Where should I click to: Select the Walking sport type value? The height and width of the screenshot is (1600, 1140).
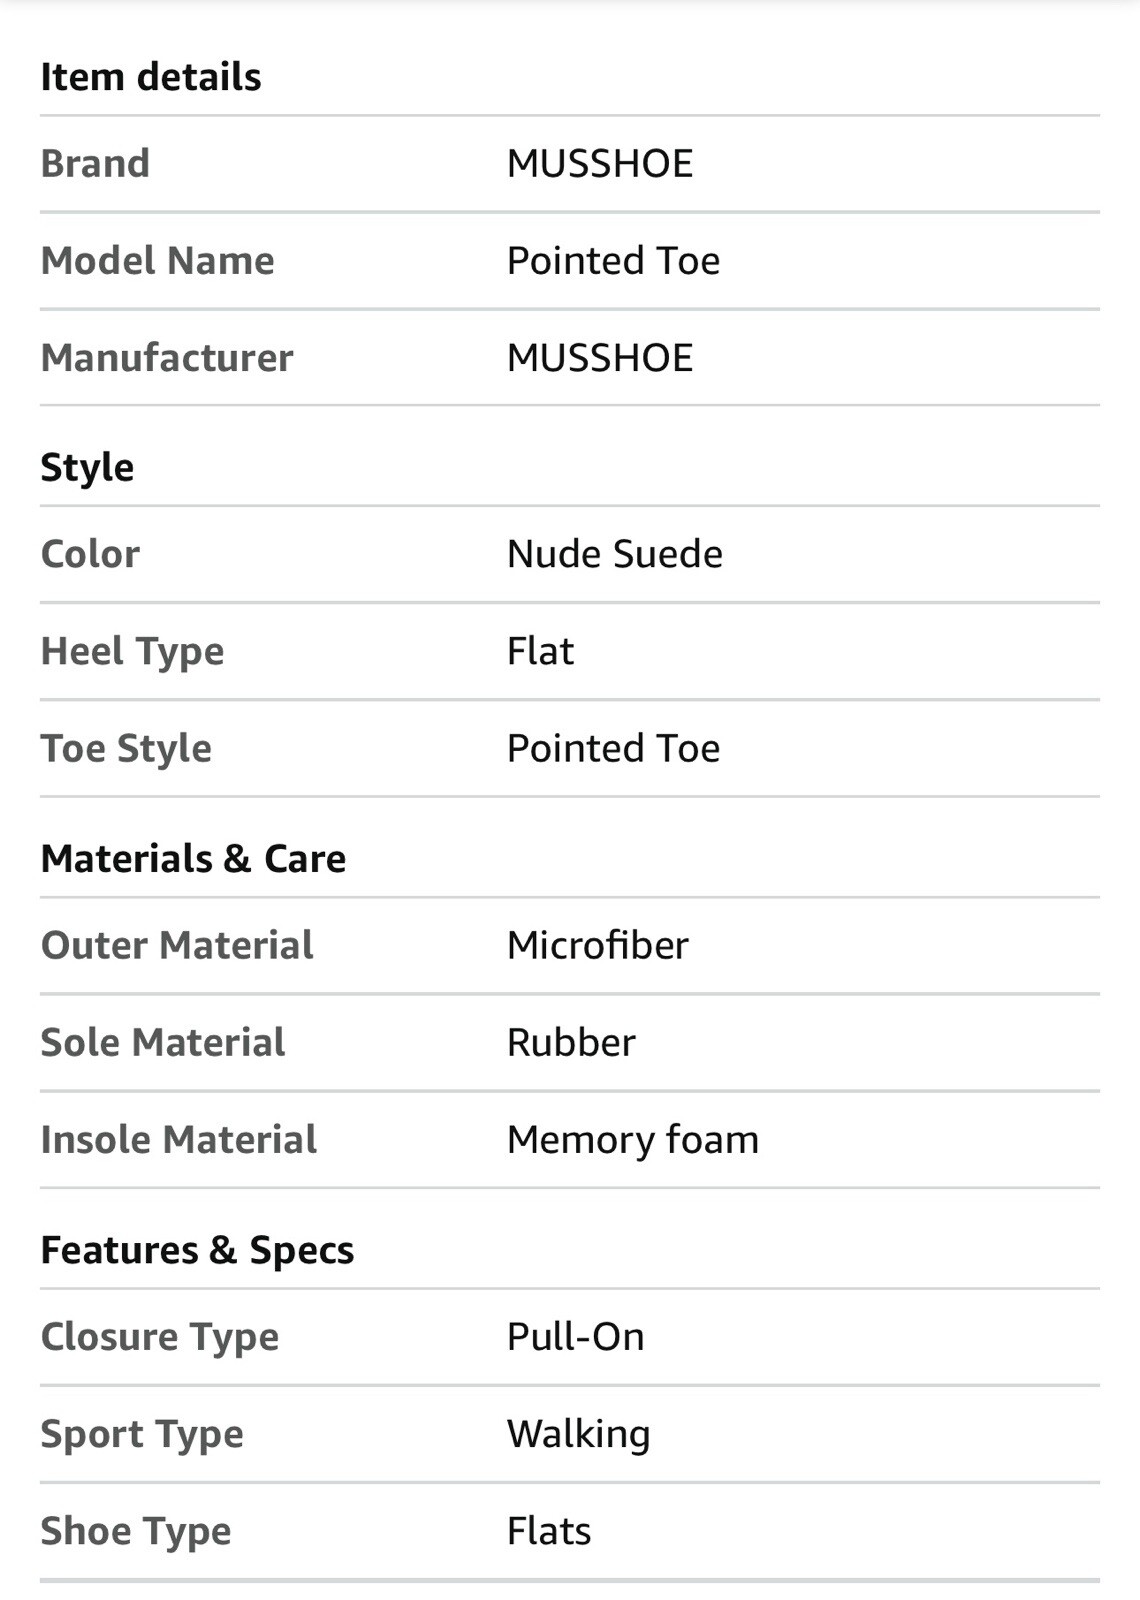[x=579, y=1435]
